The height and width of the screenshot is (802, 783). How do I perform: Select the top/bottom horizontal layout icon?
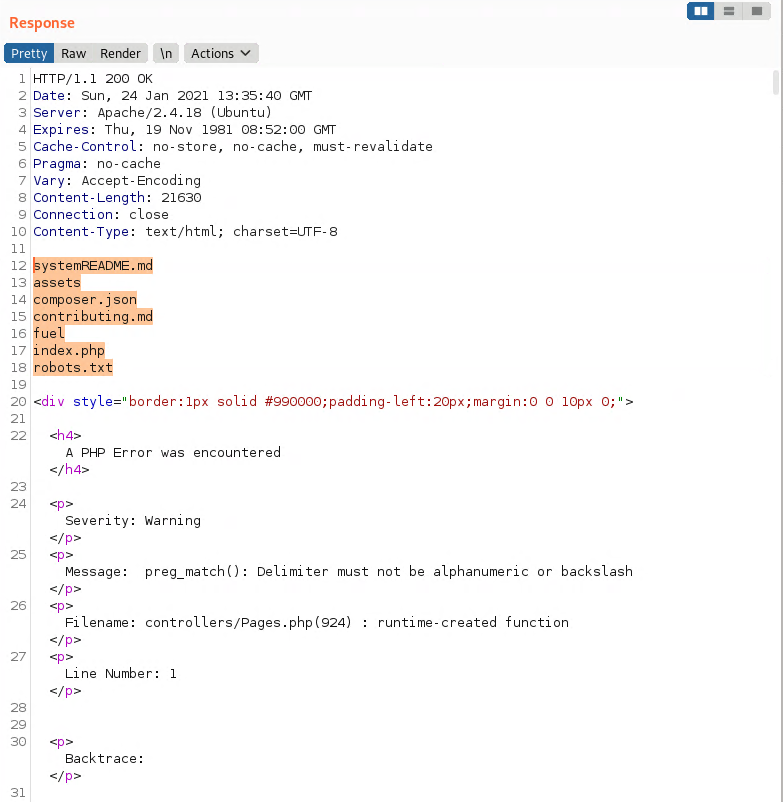tap(729, 11)
